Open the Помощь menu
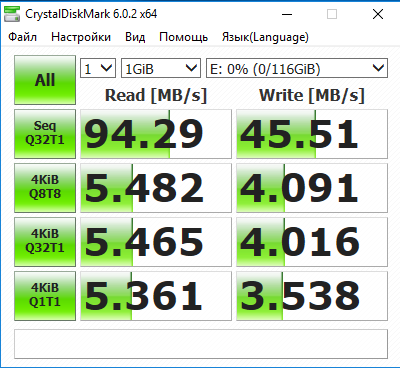The height and width of the screenshot is (368, 400). [x=183, y=37]
